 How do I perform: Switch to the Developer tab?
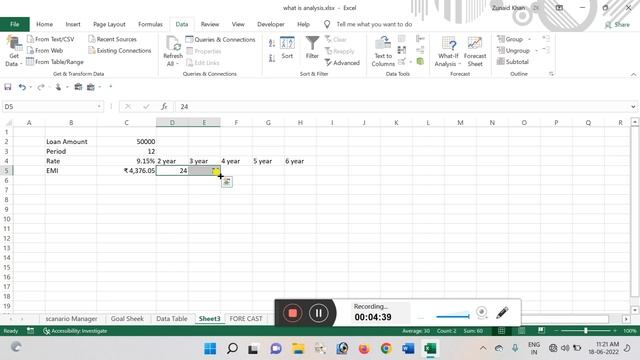point(271,24)
